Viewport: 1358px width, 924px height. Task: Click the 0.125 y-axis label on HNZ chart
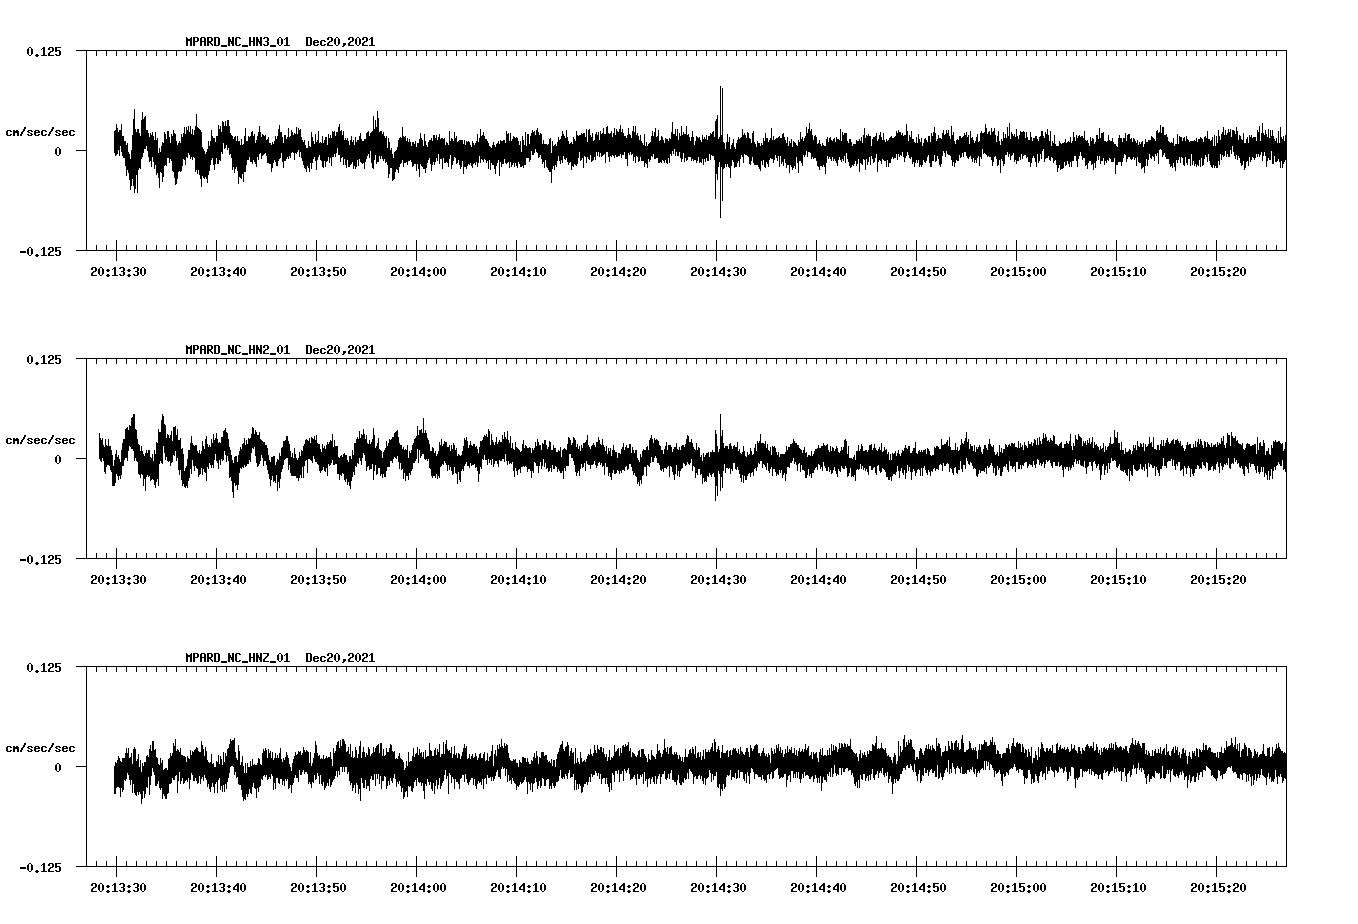[x=44, y=667]
